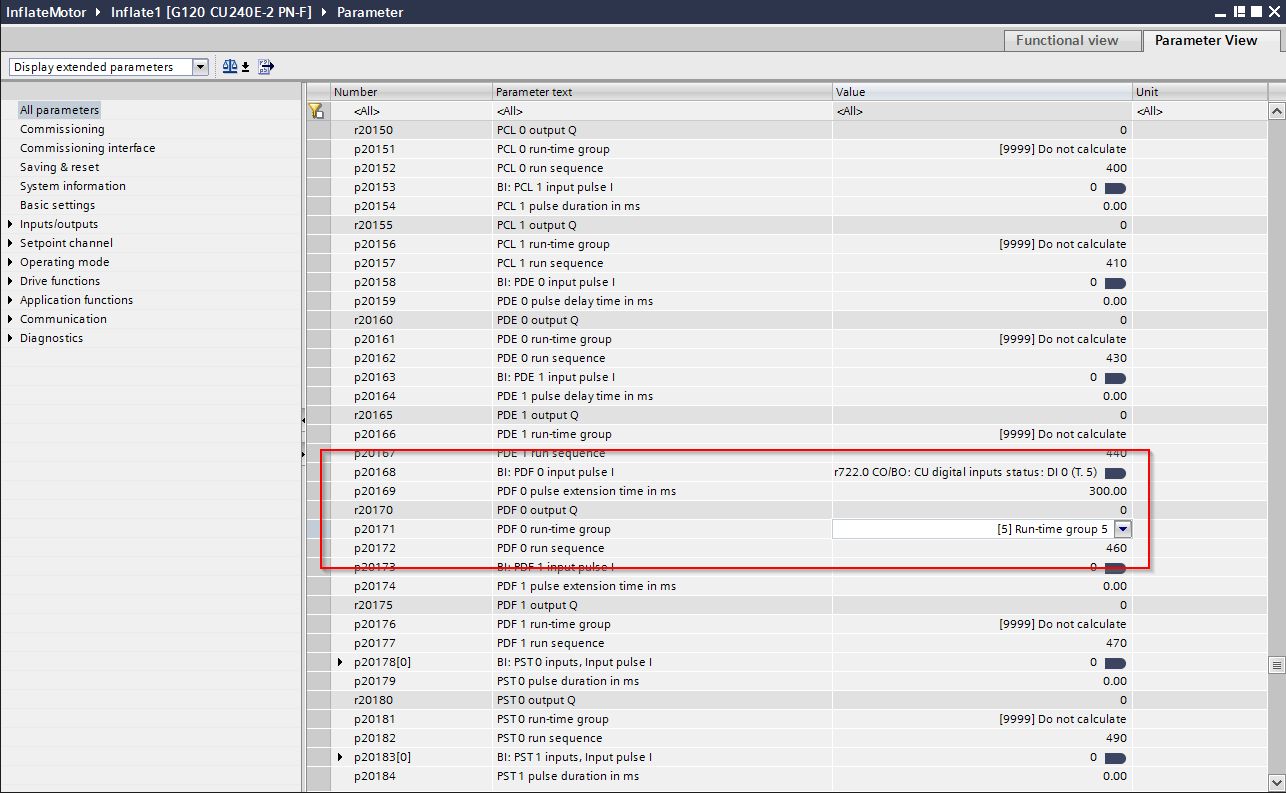Click the Unit column header
Image resolution: width=1286 pixels, height=793 pixels.
(1200, 92)
